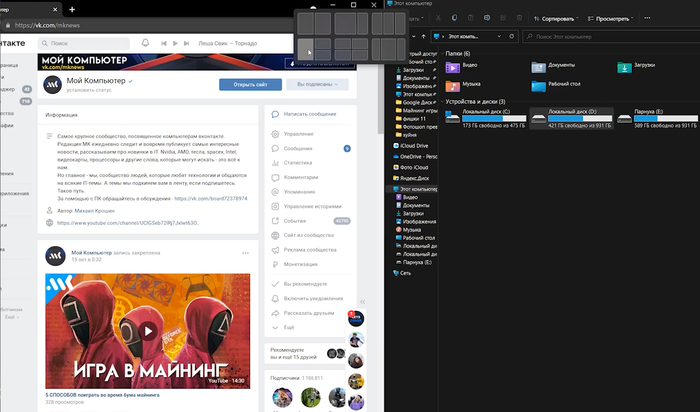Click Локальный диск (D:) usage bar
Viewport: 700px width, 412px height.
tap(580, 119)
